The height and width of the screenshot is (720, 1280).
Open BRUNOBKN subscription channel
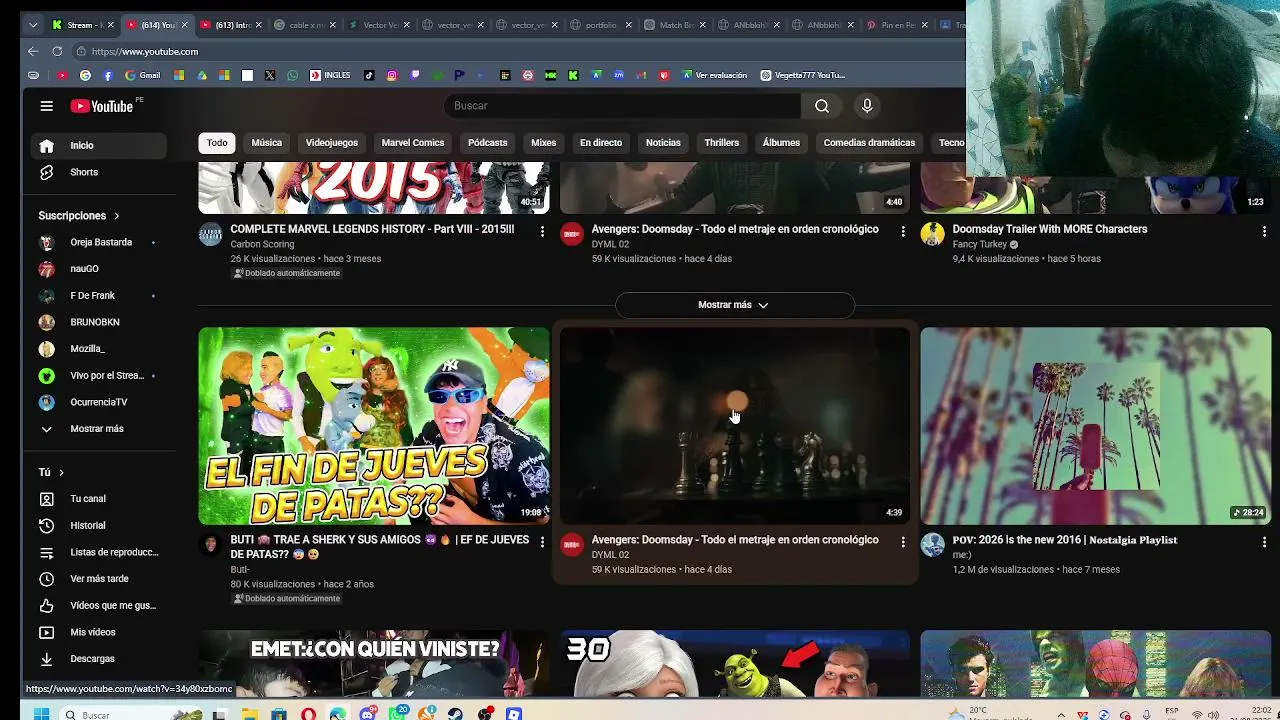[98, 323]
